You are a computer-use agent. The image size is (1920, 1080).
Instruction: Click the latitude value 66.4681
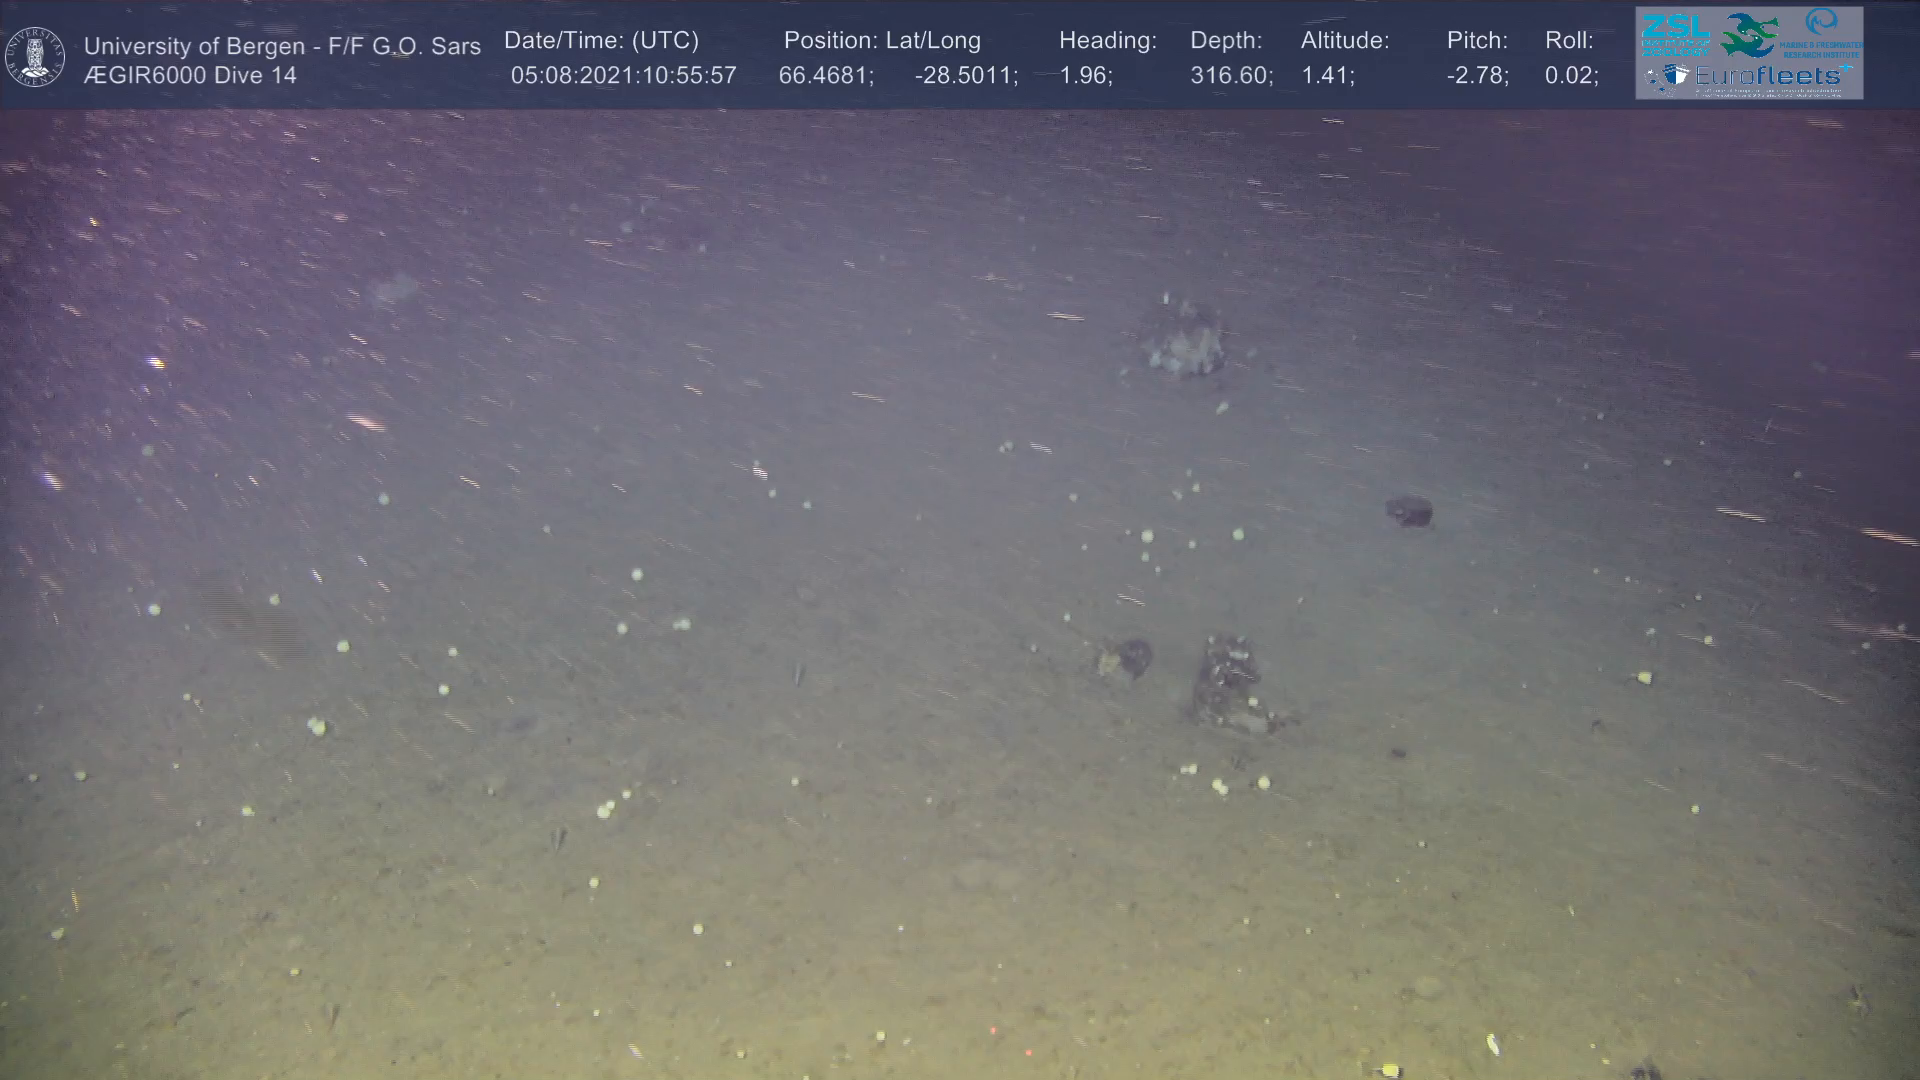pos(825,75)
